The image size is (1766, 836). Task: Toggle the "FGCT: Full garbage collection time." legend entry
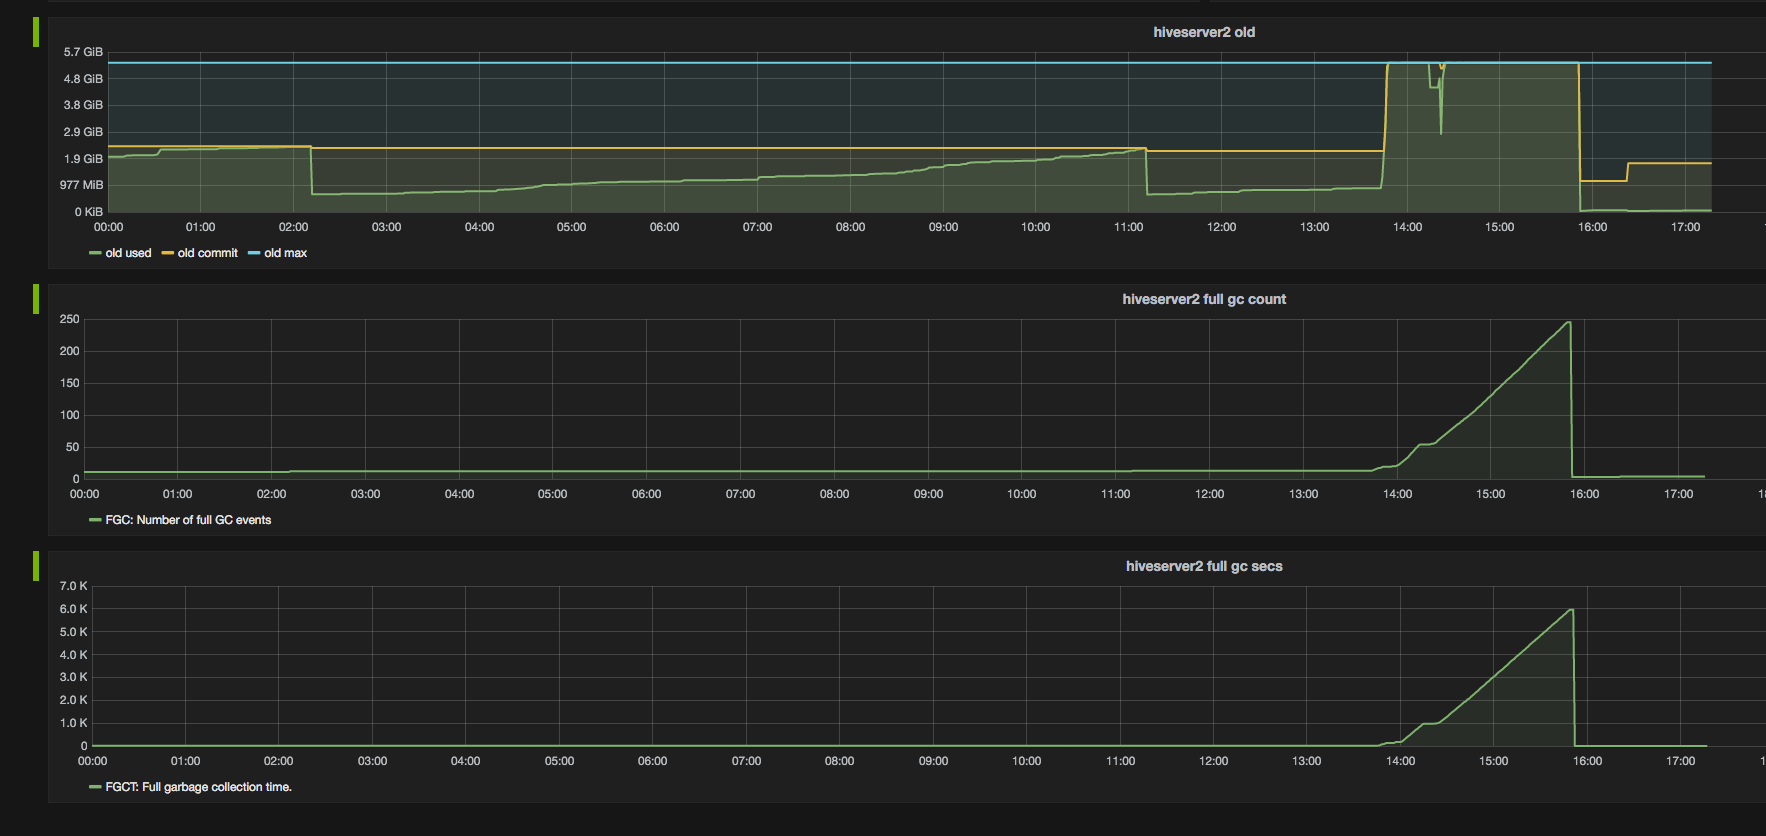(x=198, y=787)
